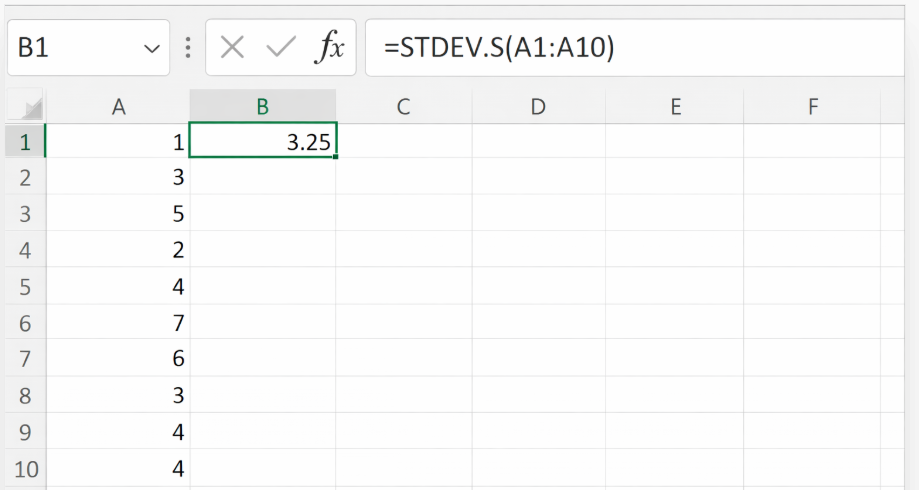919x490 pixels.
Task: Select column B header
Action: click(x=262, y=107)
